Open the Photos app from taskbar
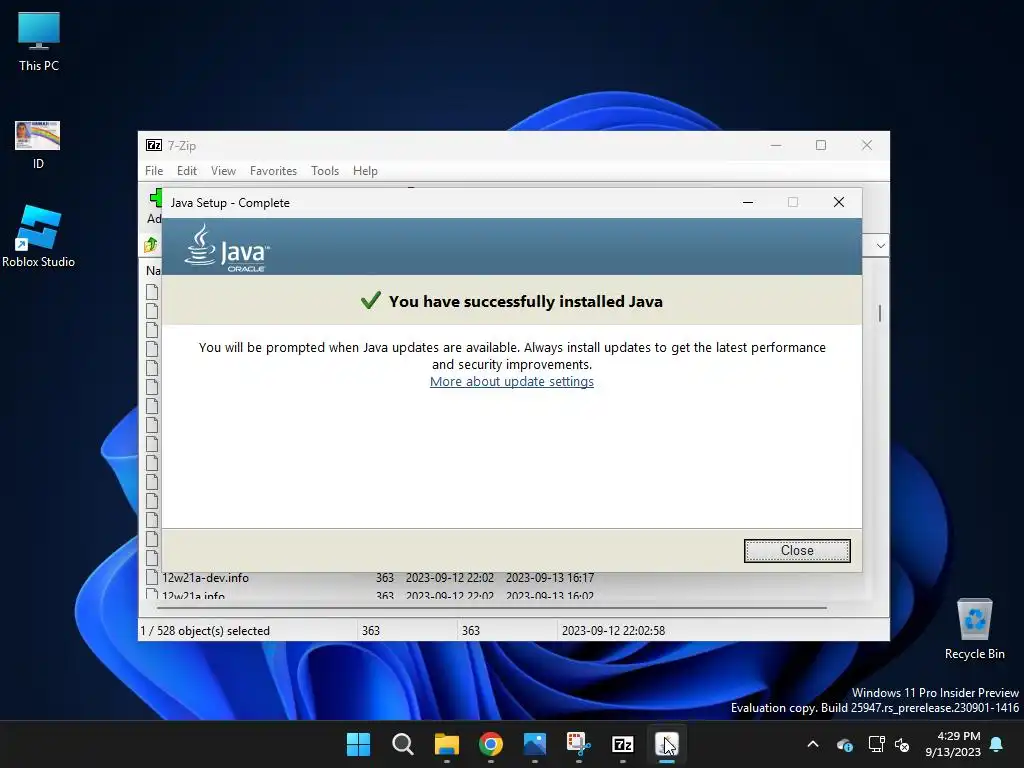This screenshot has height=768, width=1024. point(535,744)
